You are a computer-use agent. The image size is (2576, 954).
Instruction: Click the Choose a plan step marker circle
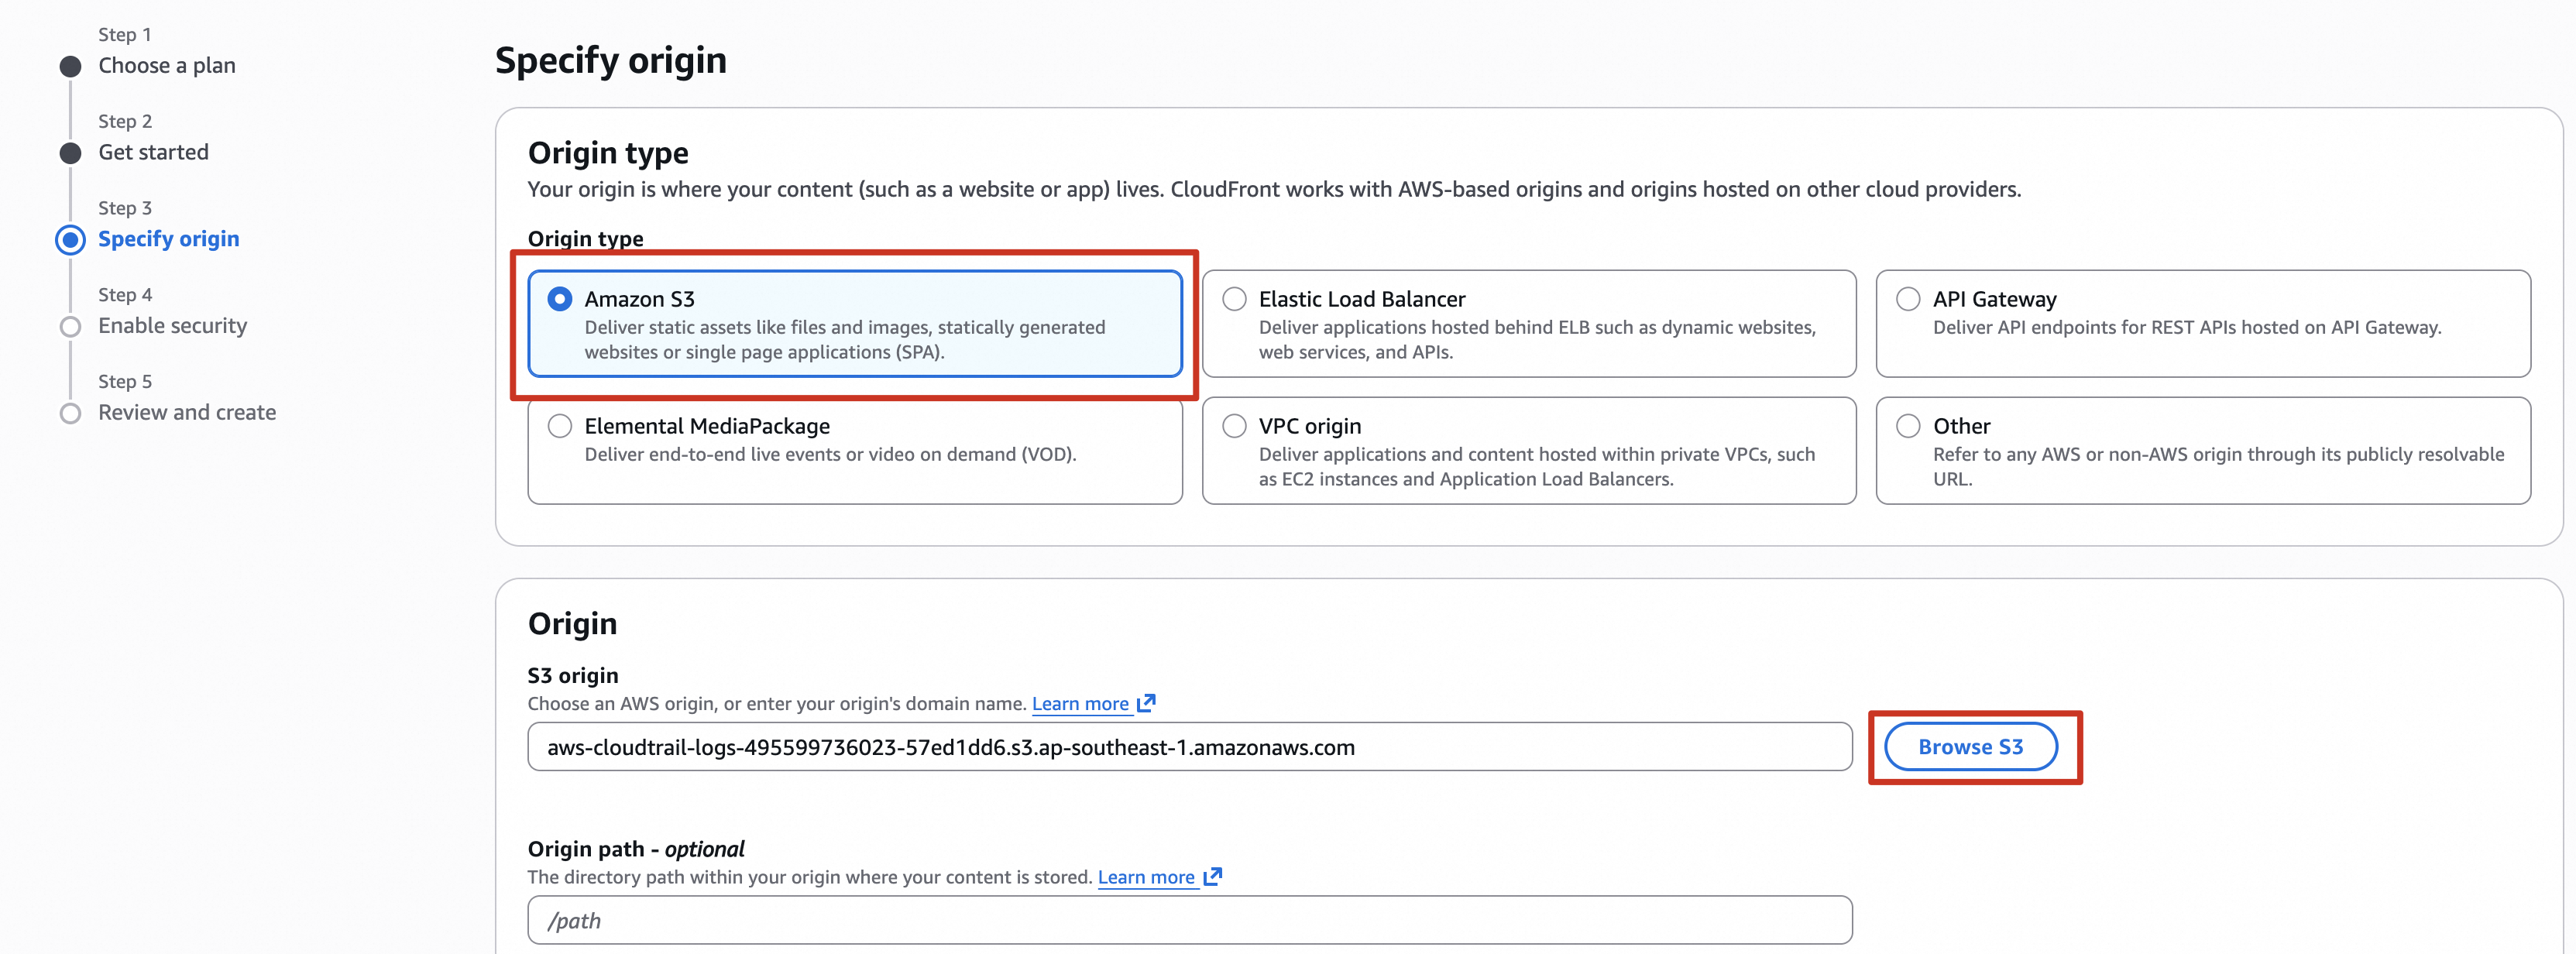click(x=70, y=67)
